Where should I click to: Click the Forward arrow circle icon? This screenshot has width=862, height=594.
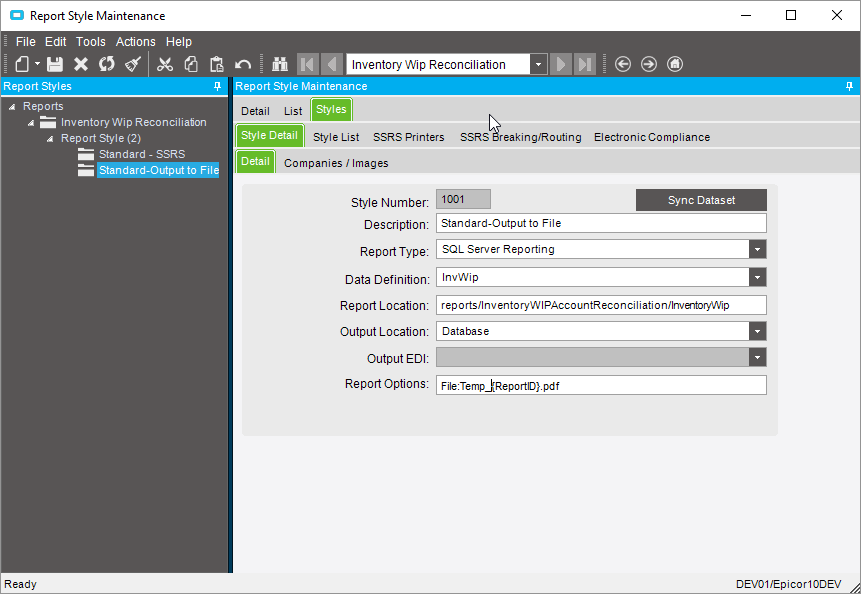point(649,64)
